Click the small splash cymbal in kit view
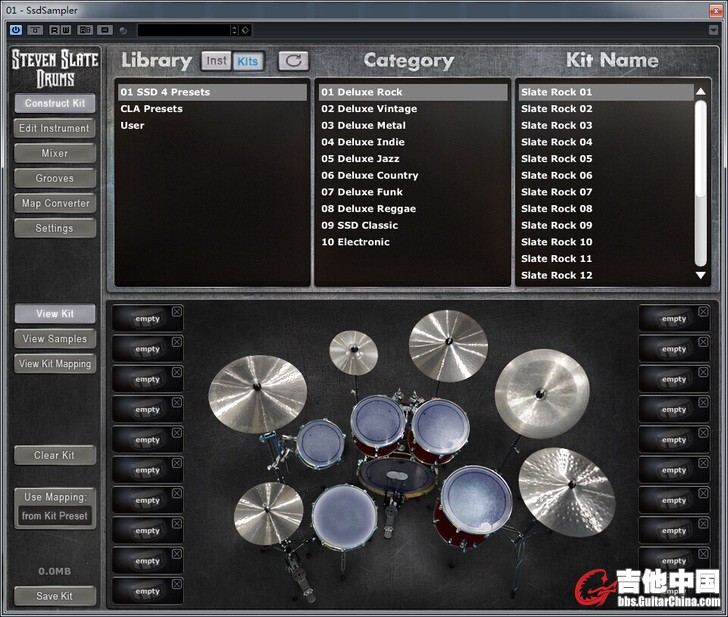Screen dimensions: 728x617 pos(354,352)
